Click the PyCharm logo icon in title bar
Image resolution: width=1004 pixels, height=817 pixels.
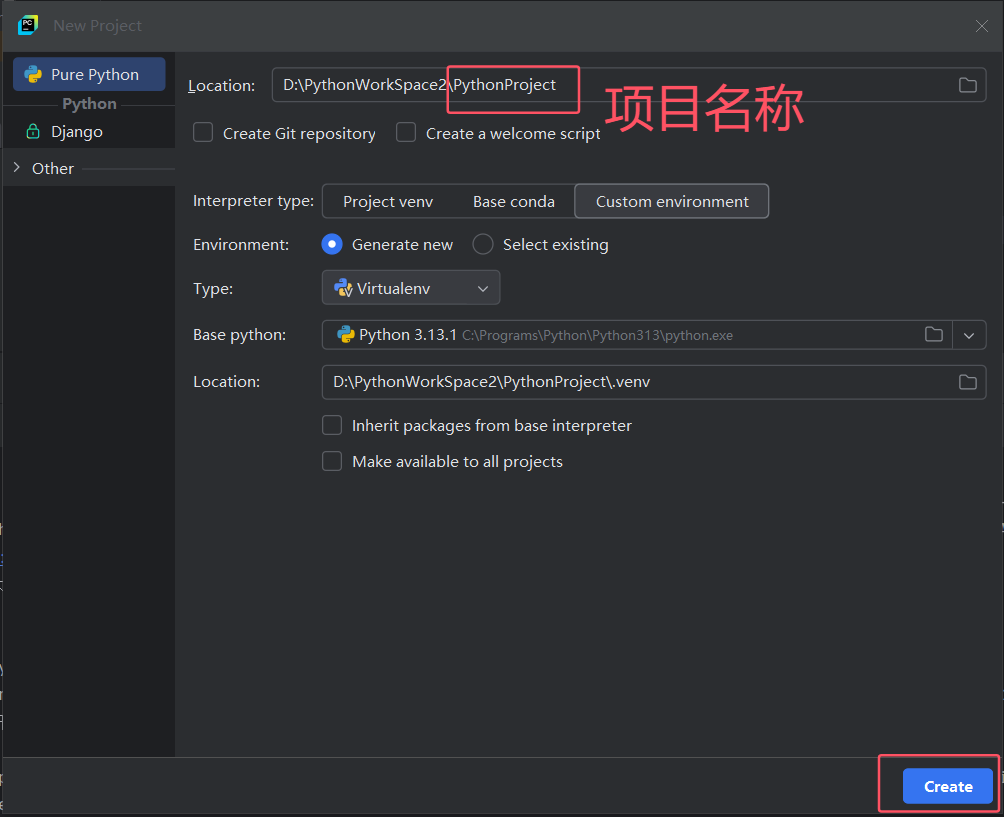coord(28,25)
